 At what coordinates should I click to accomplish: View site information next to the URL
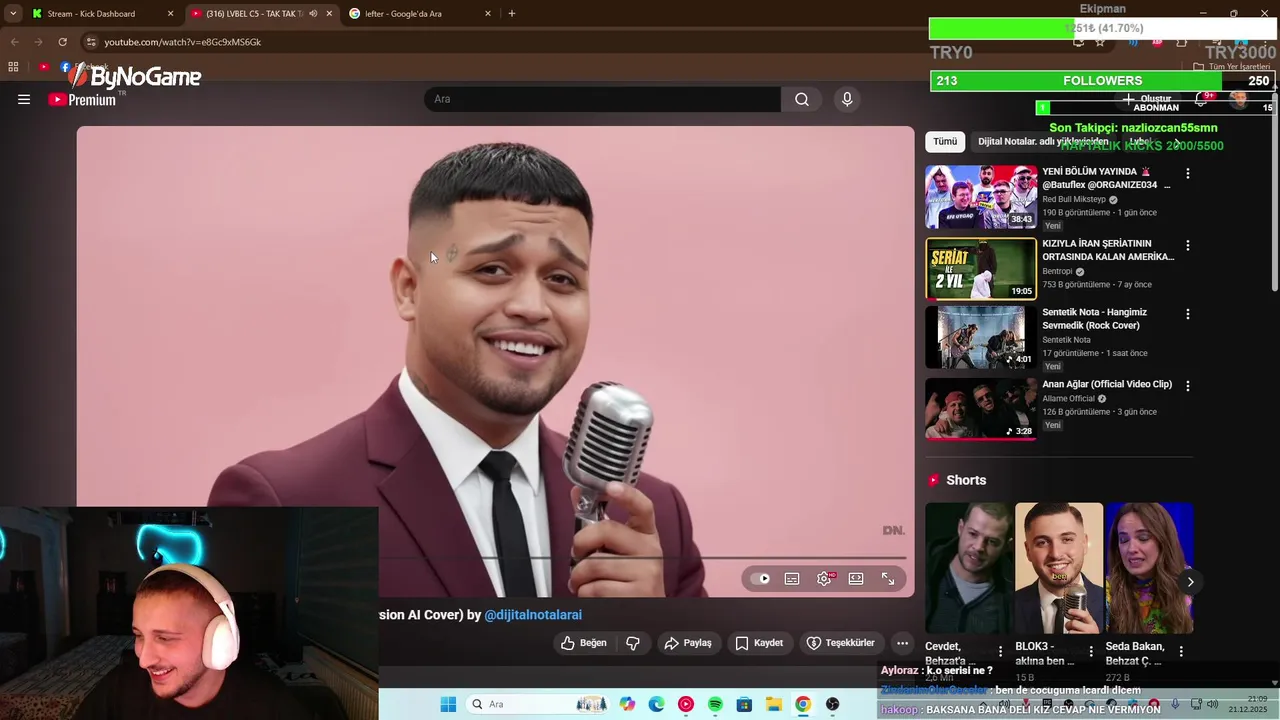pos(91,42)
